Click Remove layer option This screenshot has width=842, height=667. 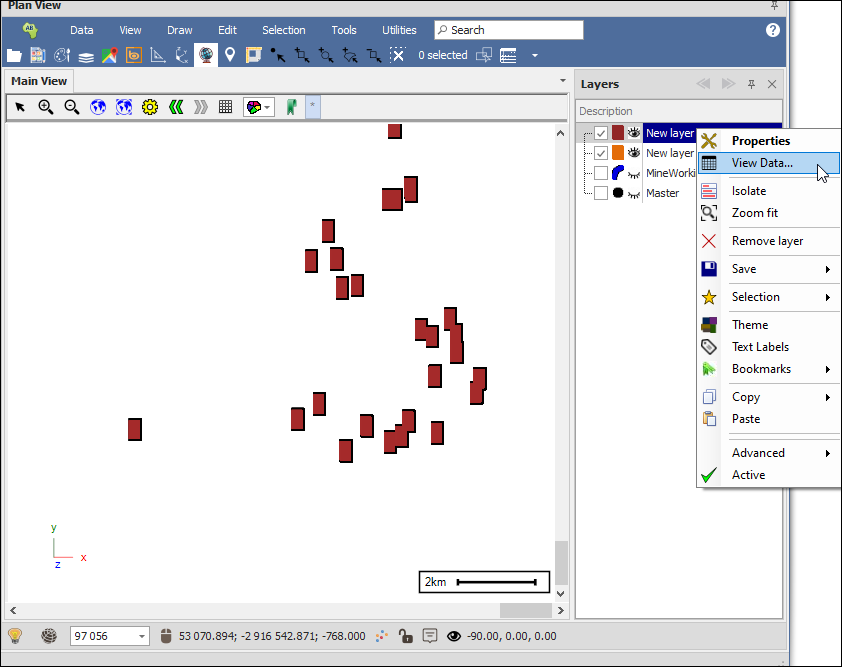pyautogui.click(x=767, y=241)
